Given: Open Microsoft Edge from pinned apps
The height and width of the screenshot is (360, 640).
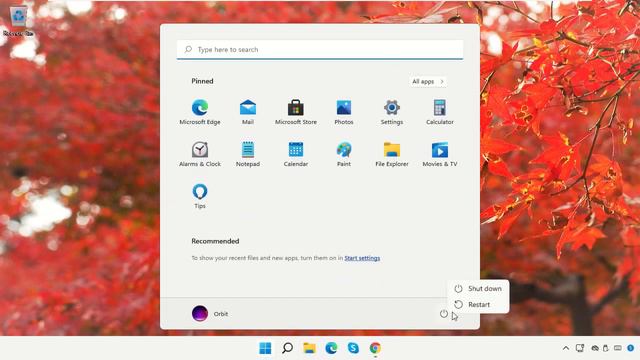Looking at the screenshot, I should point(200,111).
